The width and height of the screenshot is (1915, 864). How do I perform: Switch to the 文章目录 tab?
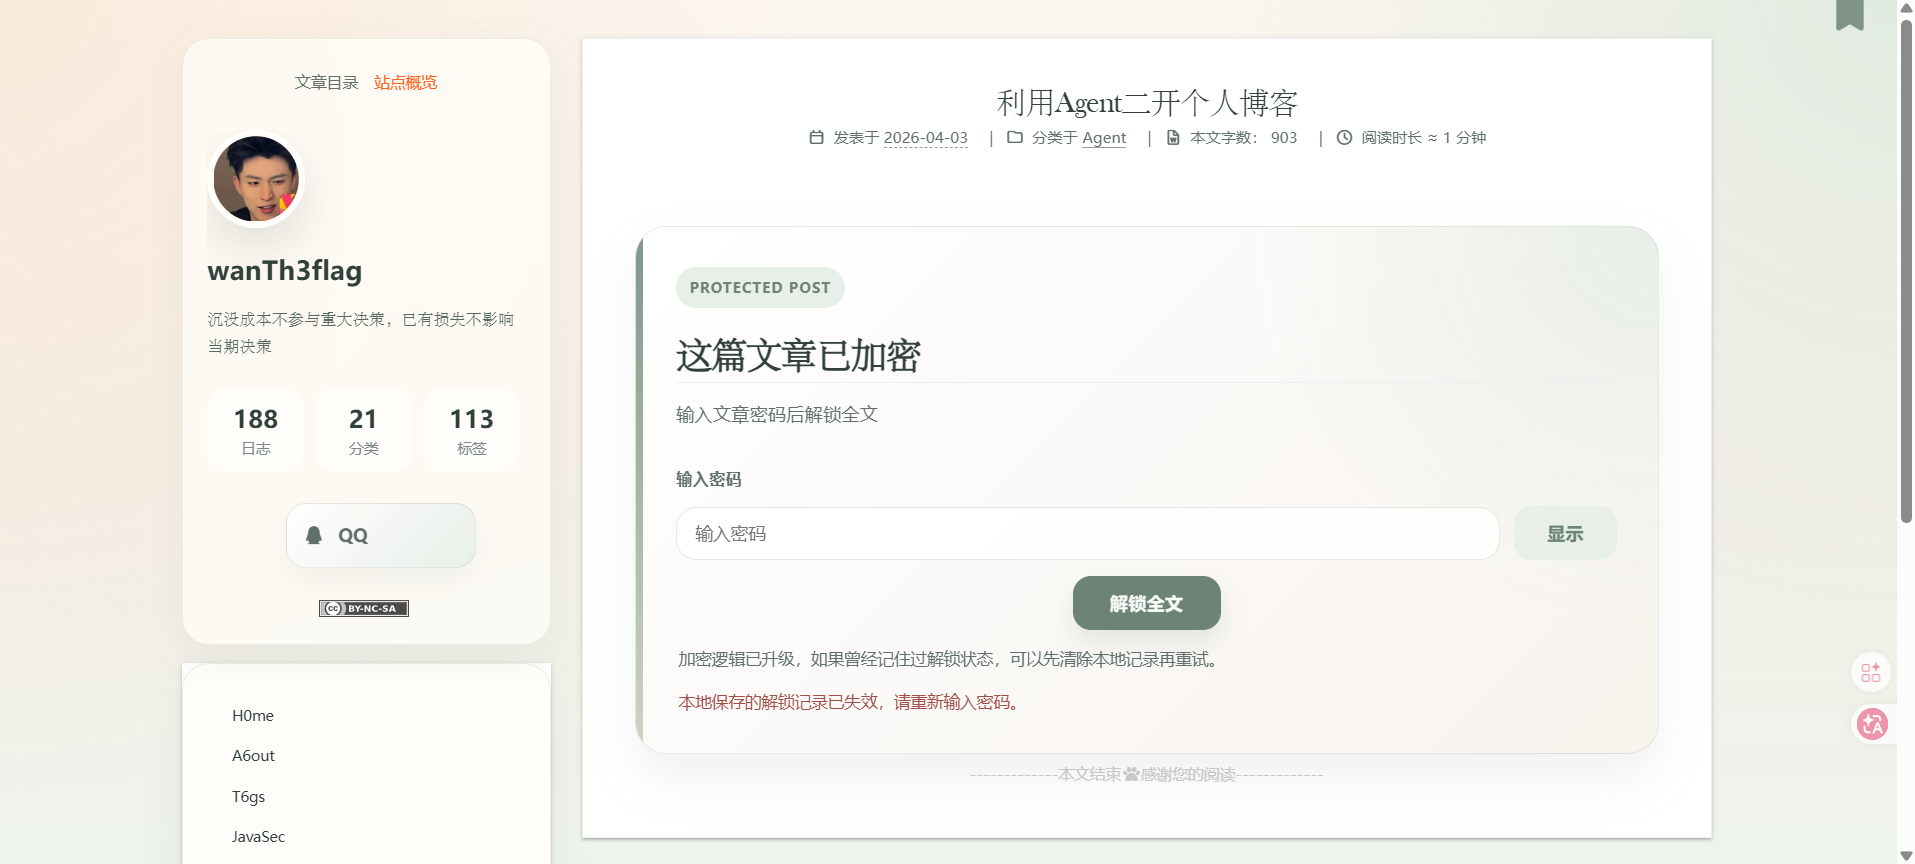coord(326,82)
